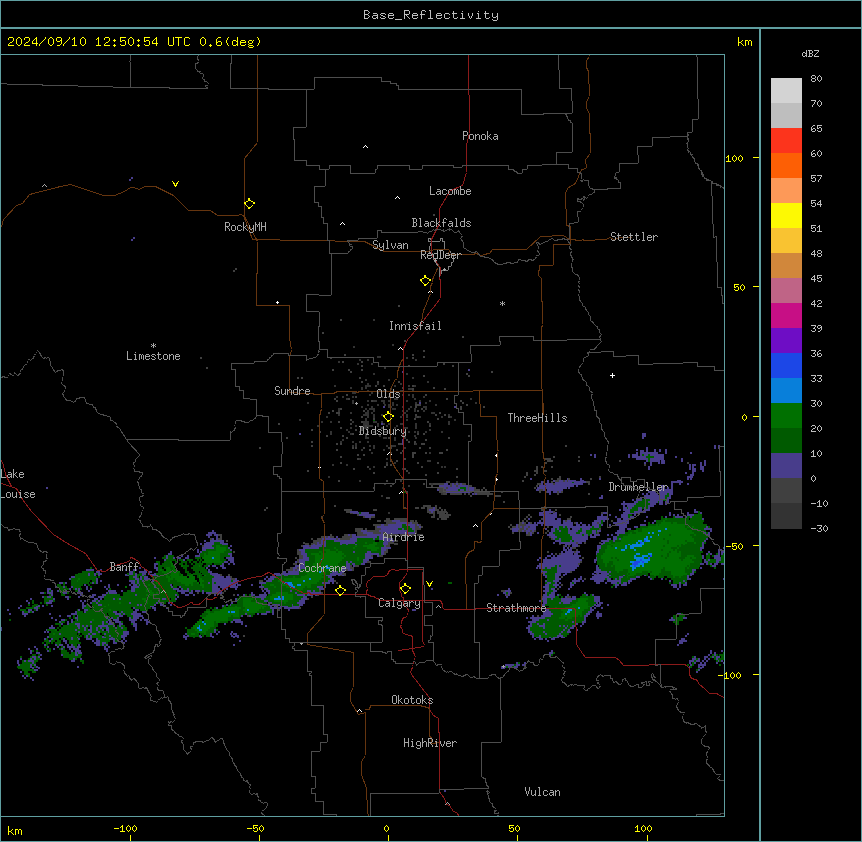Image resolution: width=862 pixels, height=842 pixels.
Task: Pick the orange 57-60 dBZ legend swatch
Action: [786, 165]
